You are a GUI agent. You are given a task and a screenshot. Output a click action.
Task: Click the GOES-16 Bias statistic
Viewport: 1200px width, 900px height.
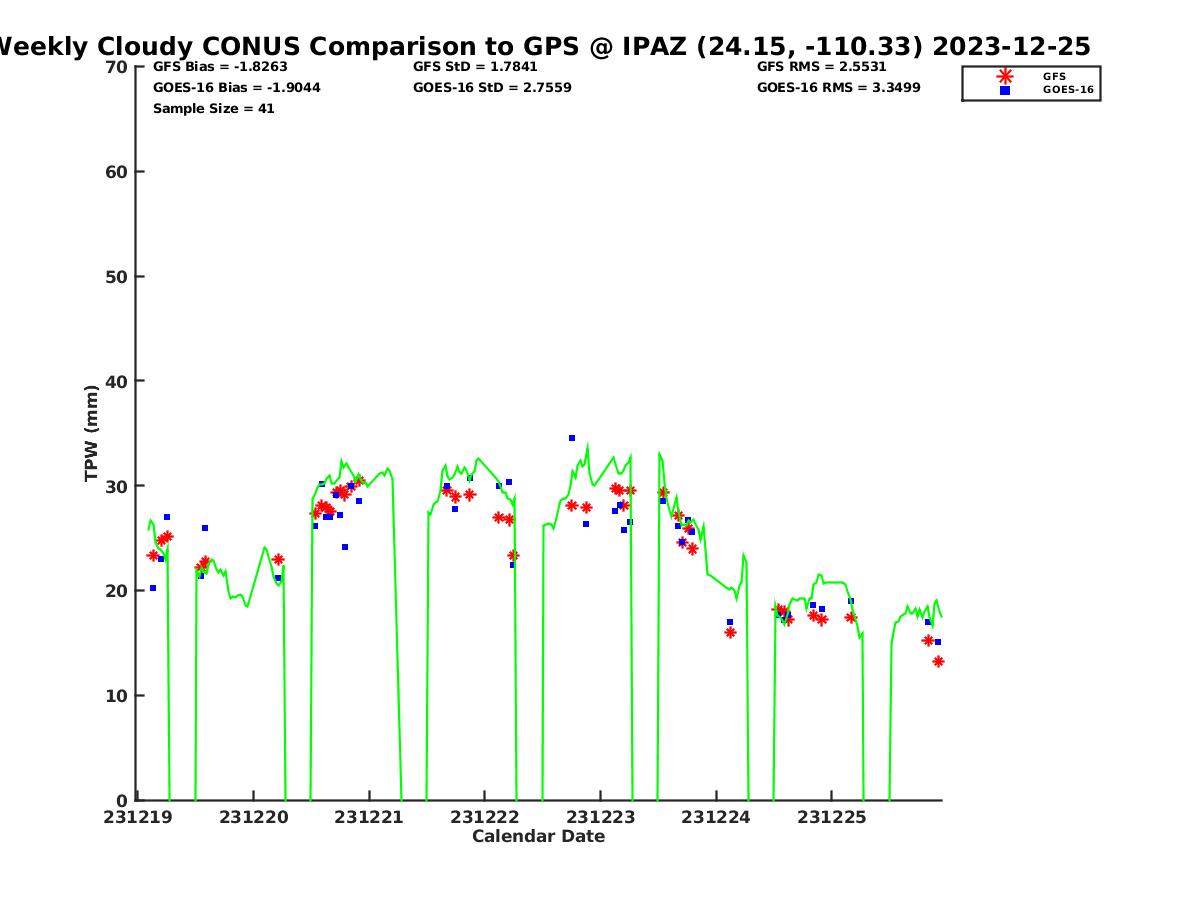tap(236, 88)
